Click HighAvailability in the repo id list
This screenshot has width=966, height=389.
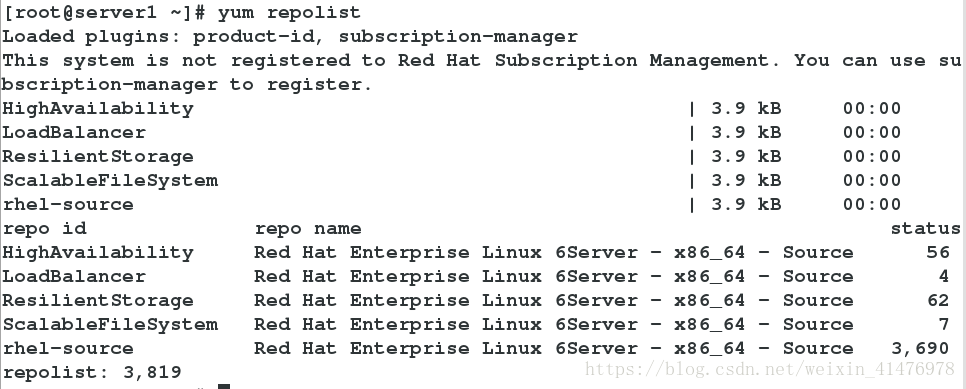[x=98, y=253]
